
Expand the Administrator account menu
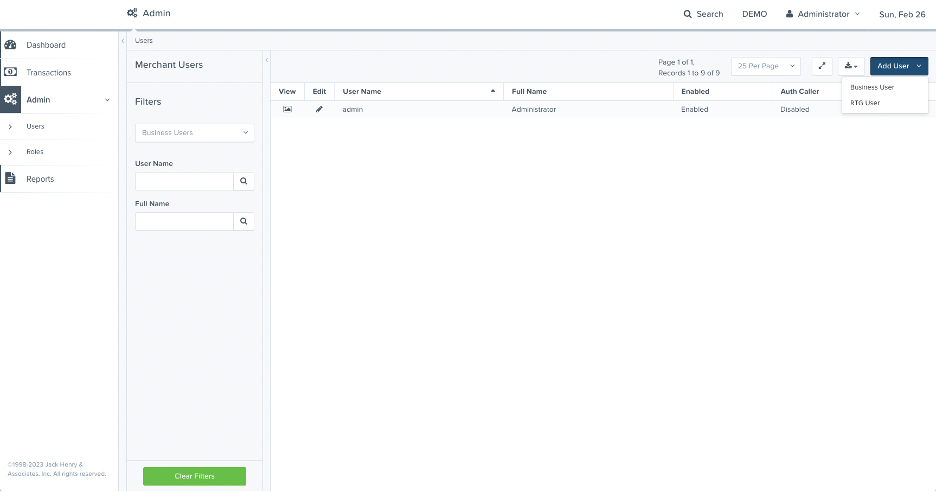[x=822, y=14]
